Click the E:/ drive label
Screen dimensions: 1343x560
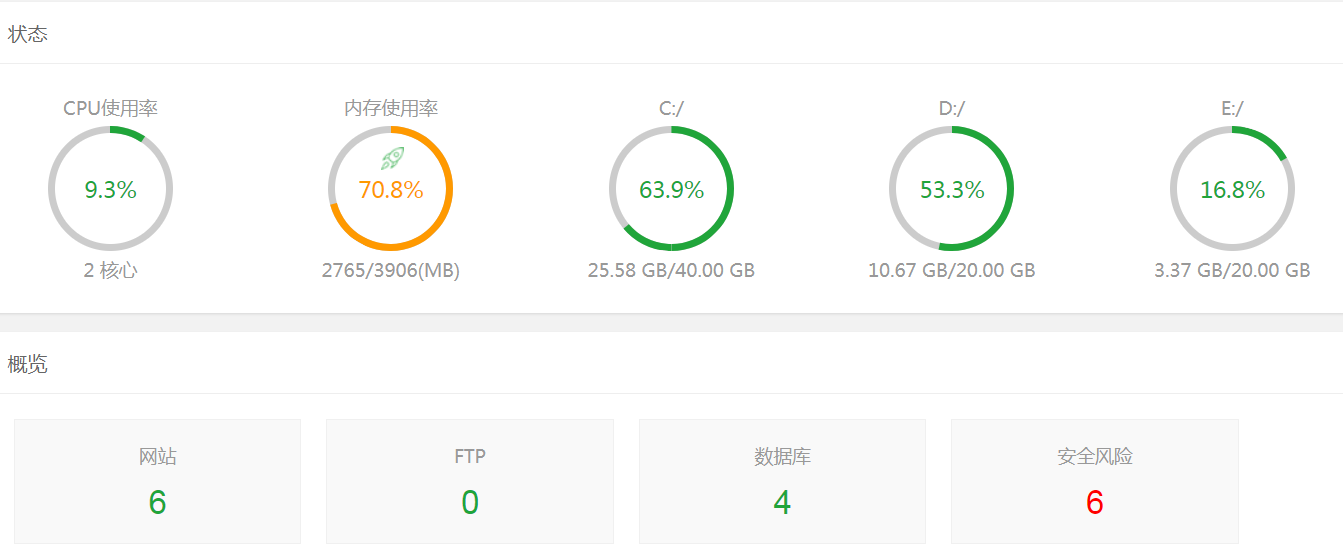pyautogui.click(x=1232, y=108)
